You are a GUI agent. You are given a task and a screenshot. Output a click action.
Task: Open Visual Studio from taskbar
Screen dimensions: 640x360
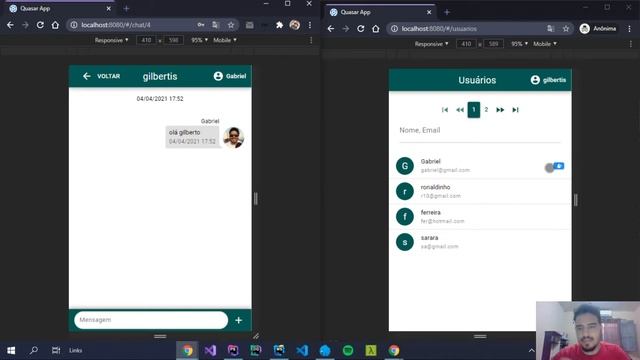pos(210,350)
